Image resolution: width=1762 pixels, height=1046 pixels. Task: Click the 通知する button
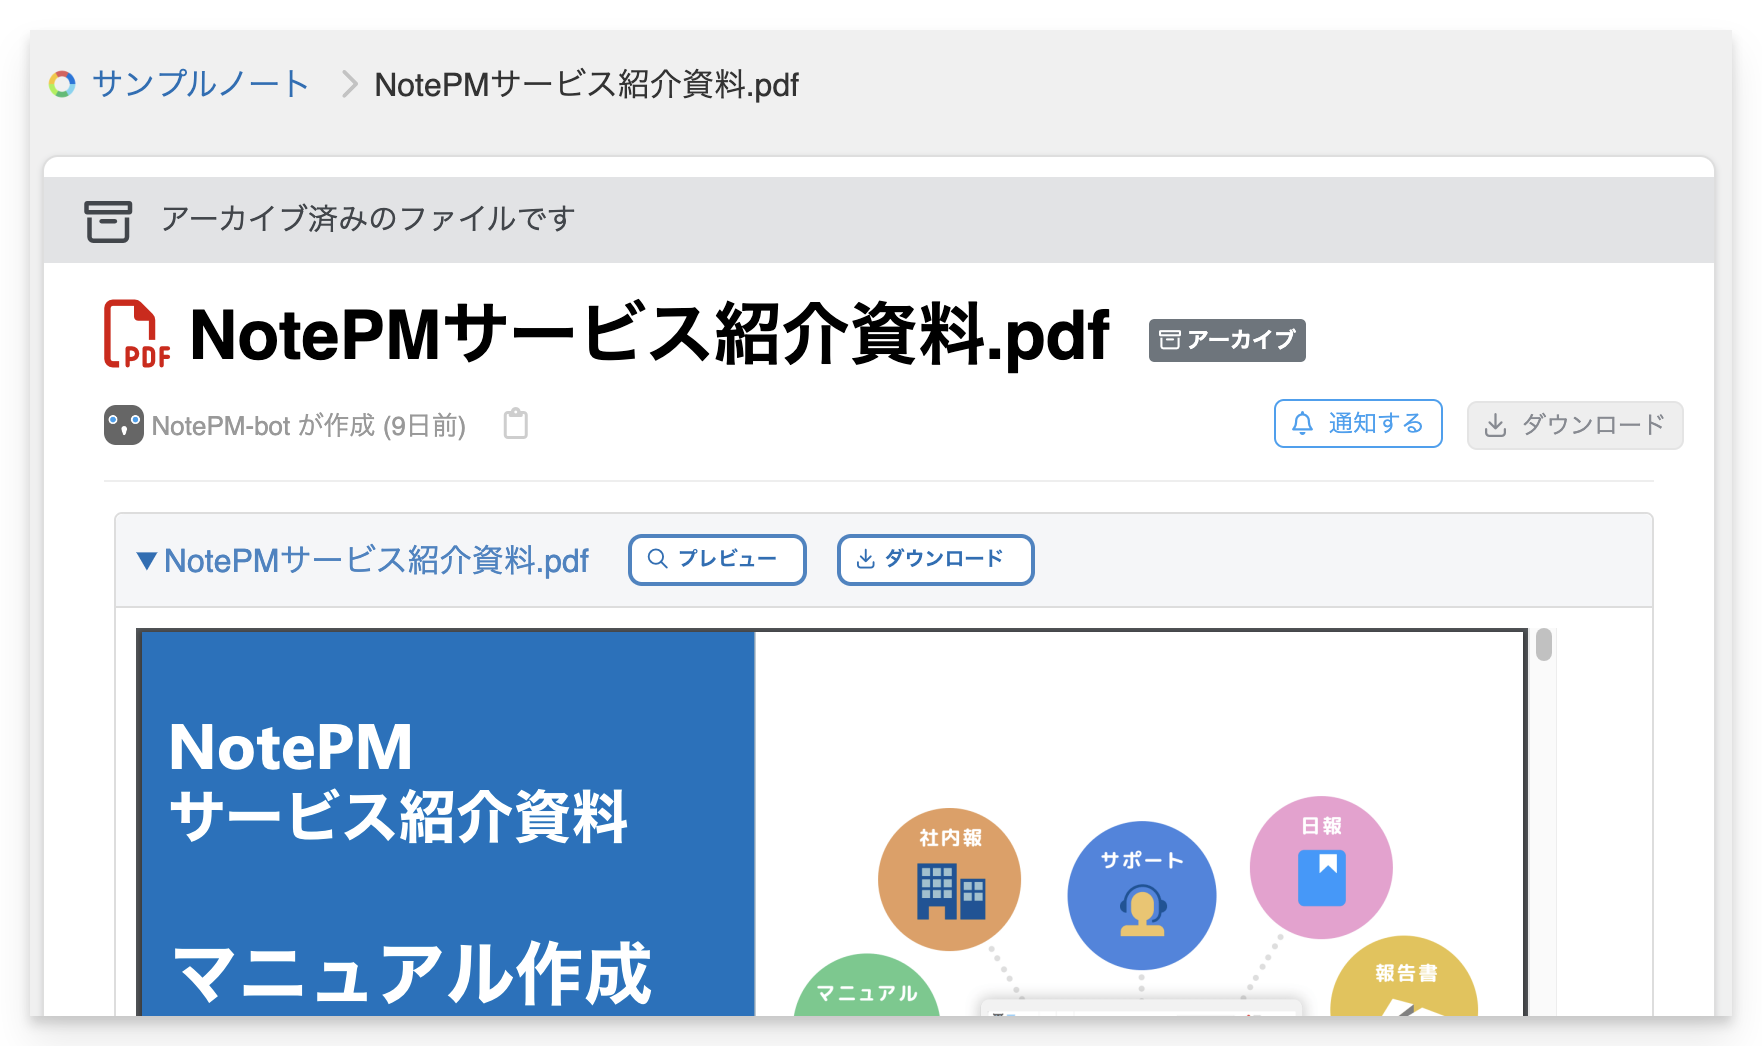pos(1358,424)
